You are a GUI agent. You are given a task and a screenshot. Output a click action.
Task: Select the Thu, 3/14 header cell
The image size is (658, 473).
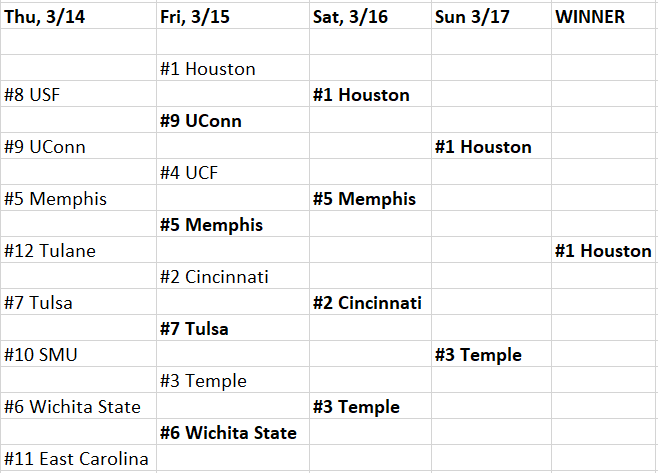click(x=78, y=16)
